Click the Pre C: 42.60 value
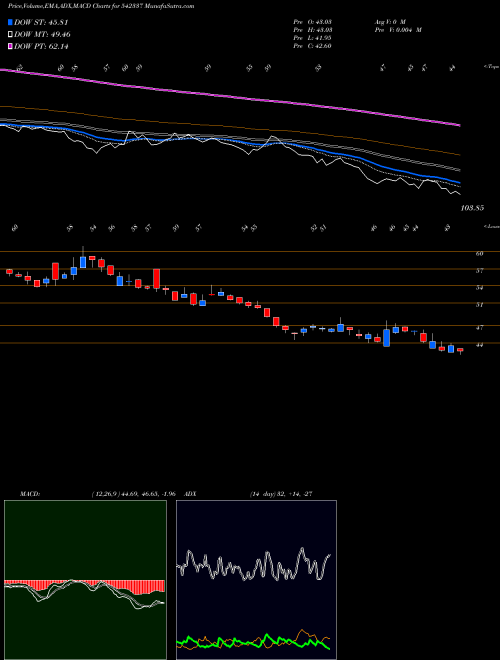This screenshot has width=500, height=660. [x=312, y=46]
